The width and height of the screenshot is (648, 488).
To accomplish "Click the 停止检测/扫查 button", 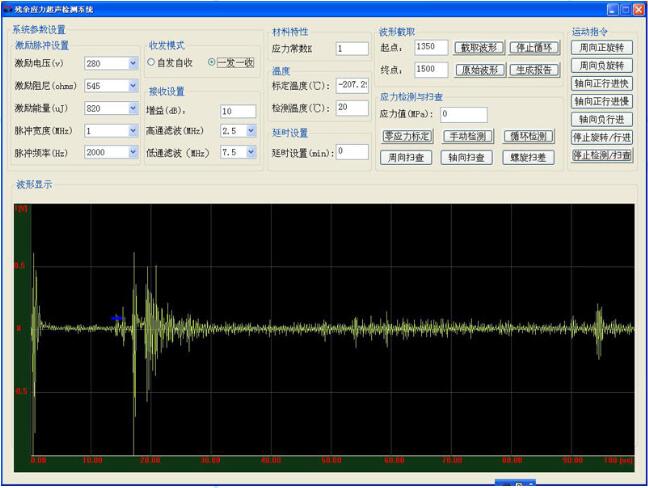I will pos(601,156).
